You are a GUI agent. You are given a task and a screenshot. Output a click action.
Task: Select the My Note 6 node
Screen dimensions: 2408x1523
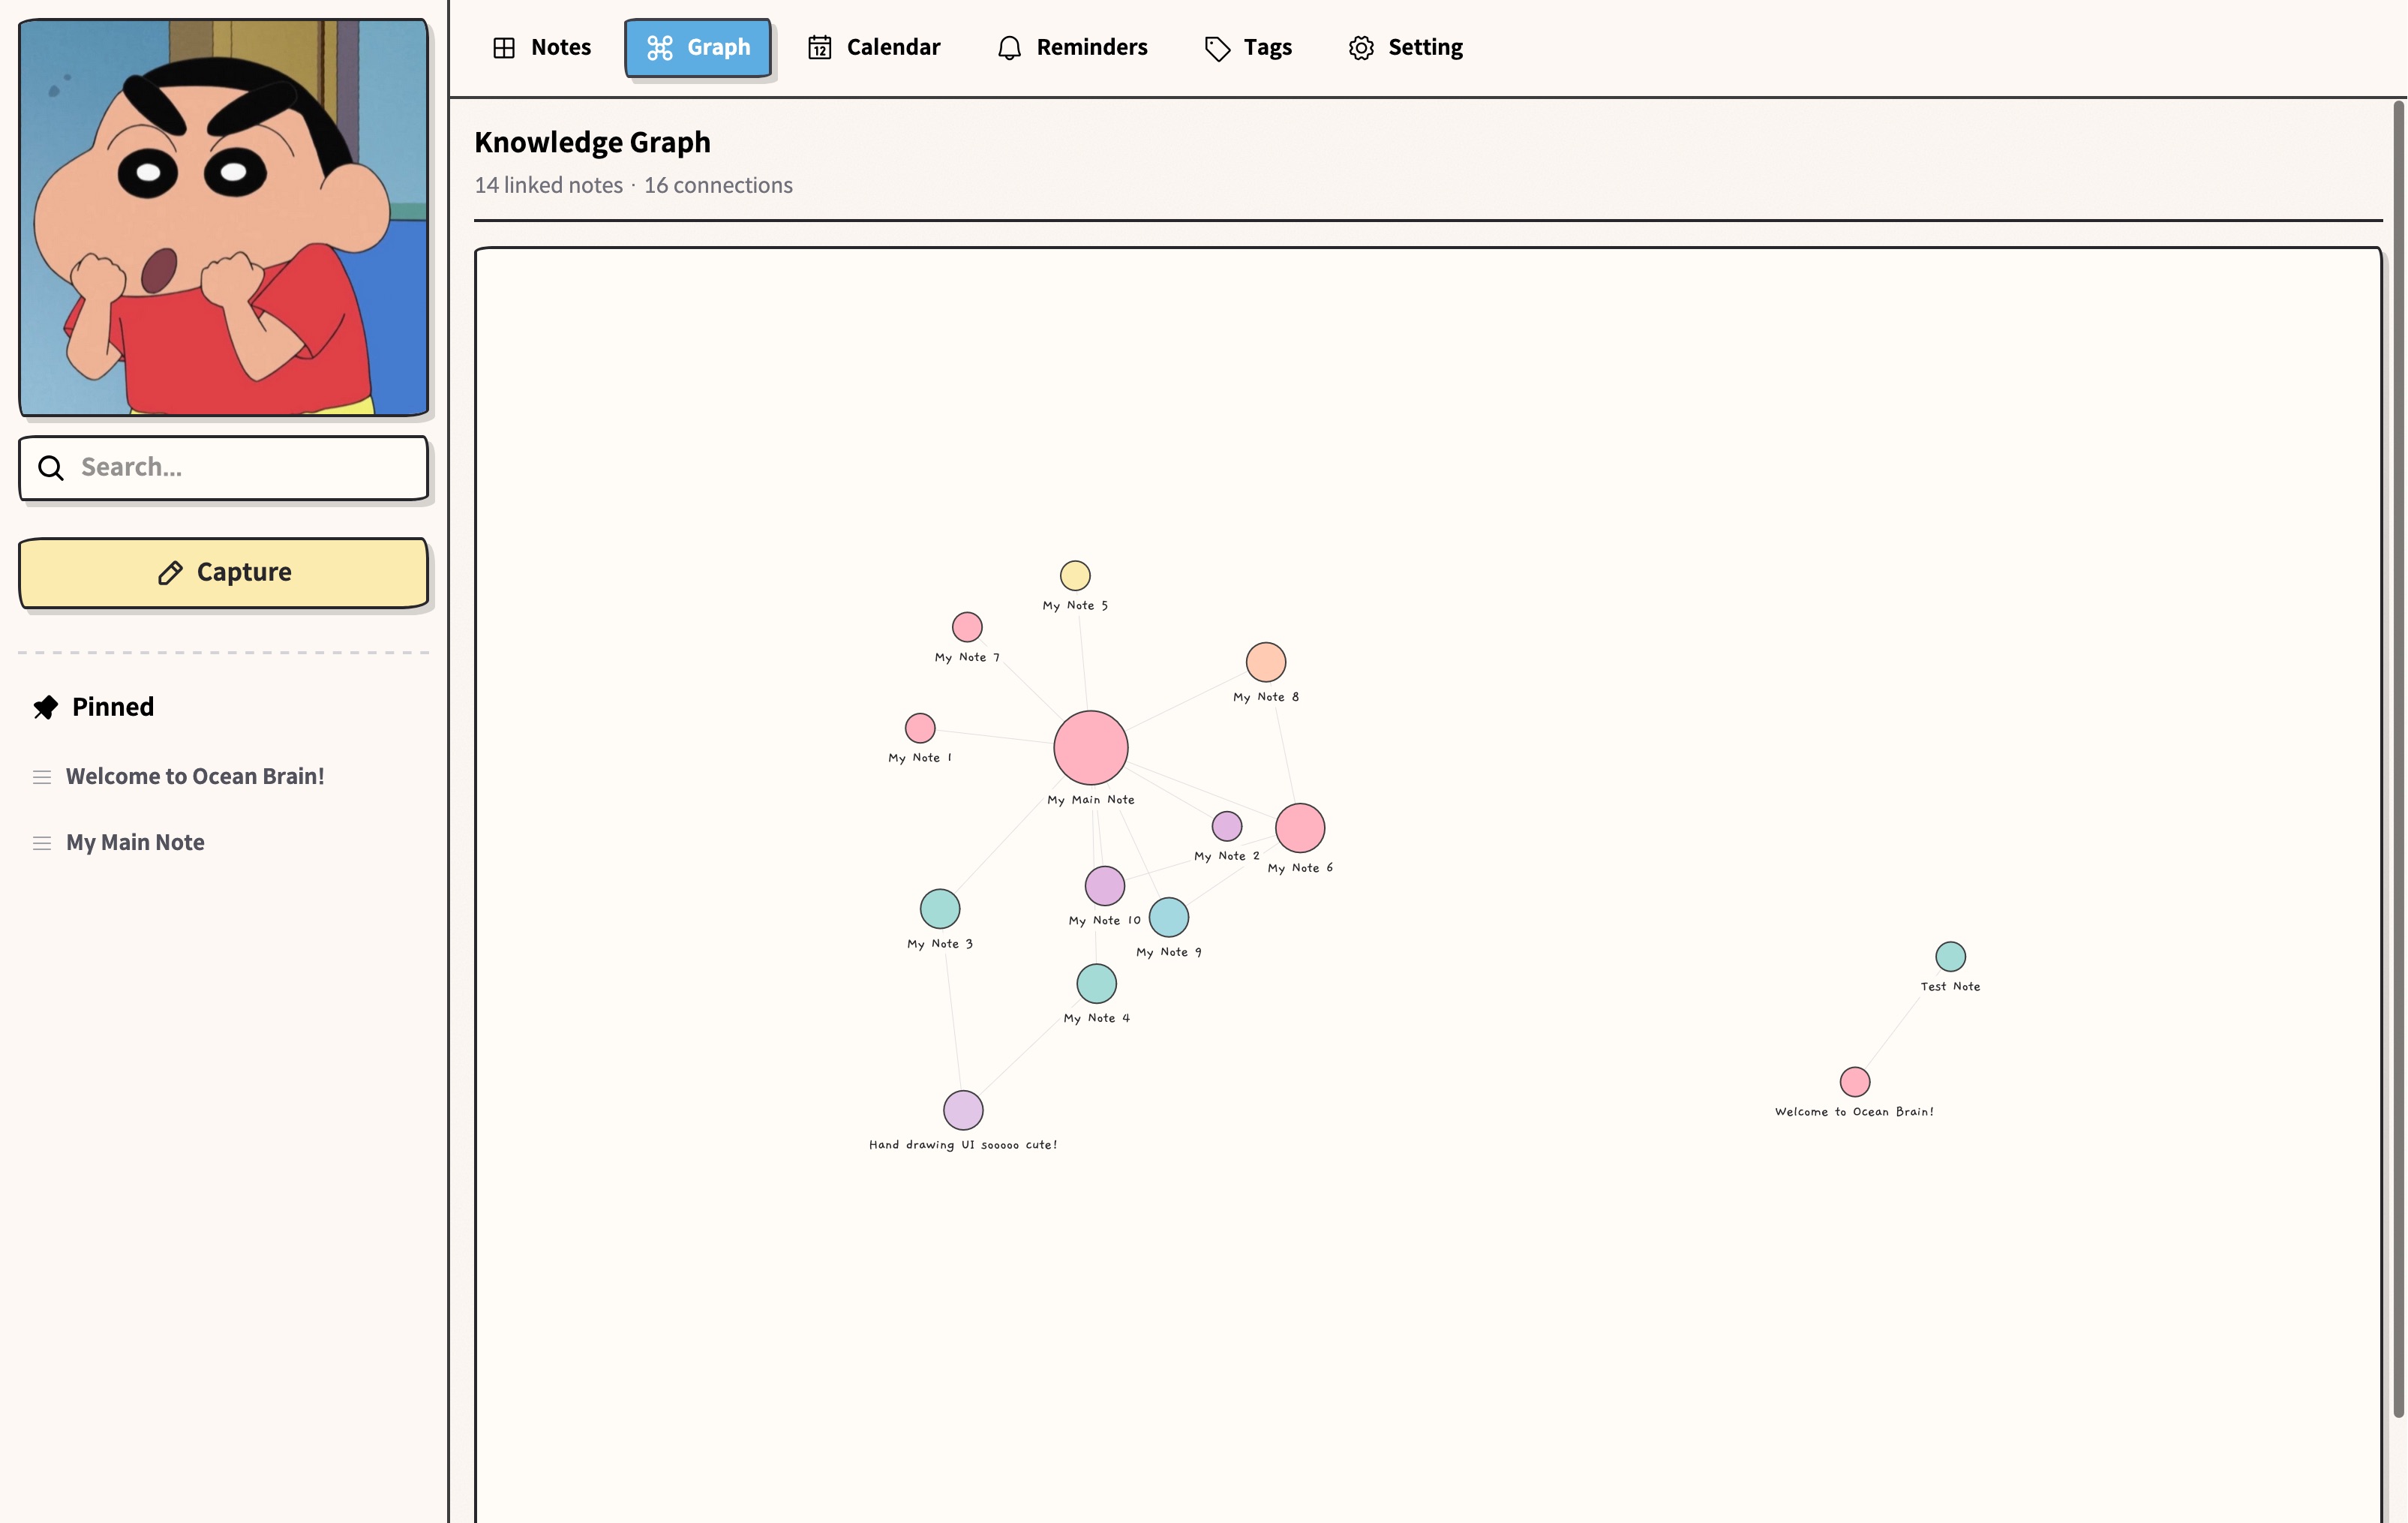[x=1300, y=828]
